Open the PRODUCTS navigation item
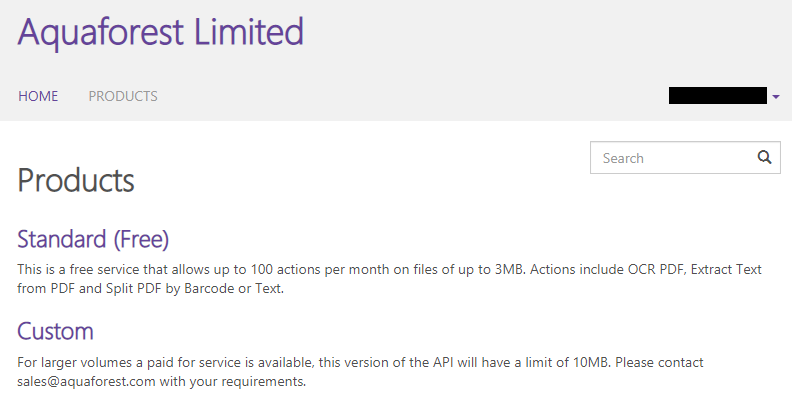792x409 pixels. tap(123, 96)
